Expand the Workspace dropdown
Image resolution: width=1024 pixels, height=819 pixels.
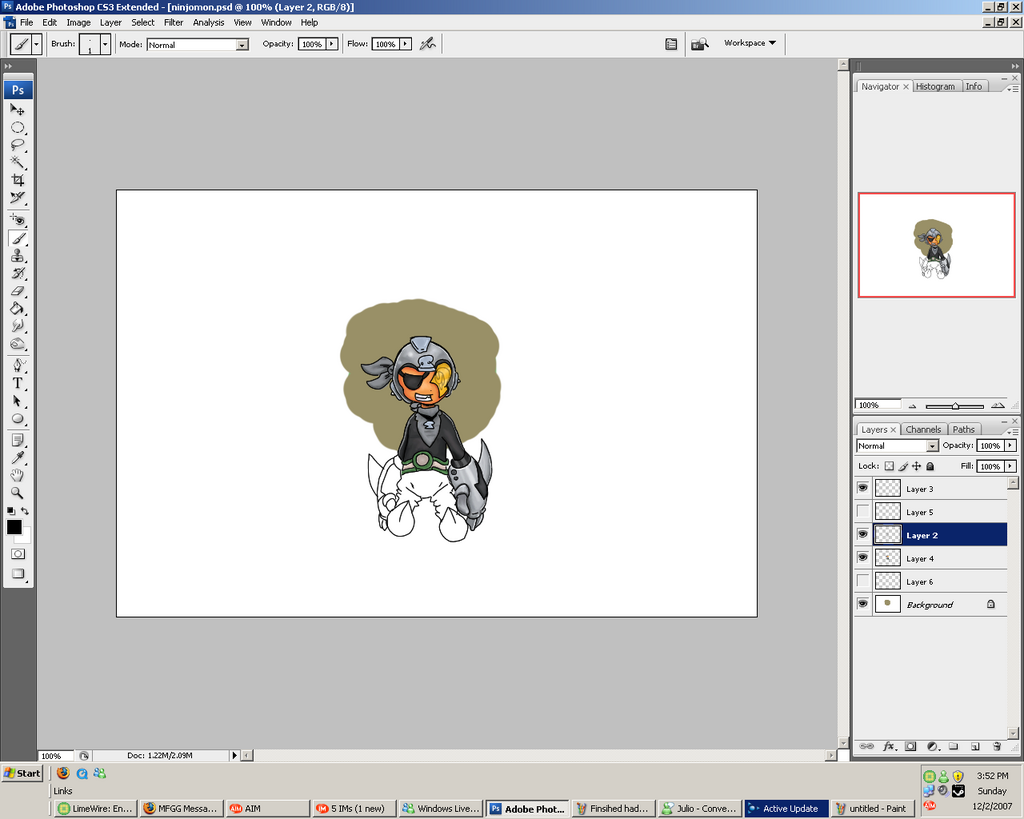click(x=750, y=43)
